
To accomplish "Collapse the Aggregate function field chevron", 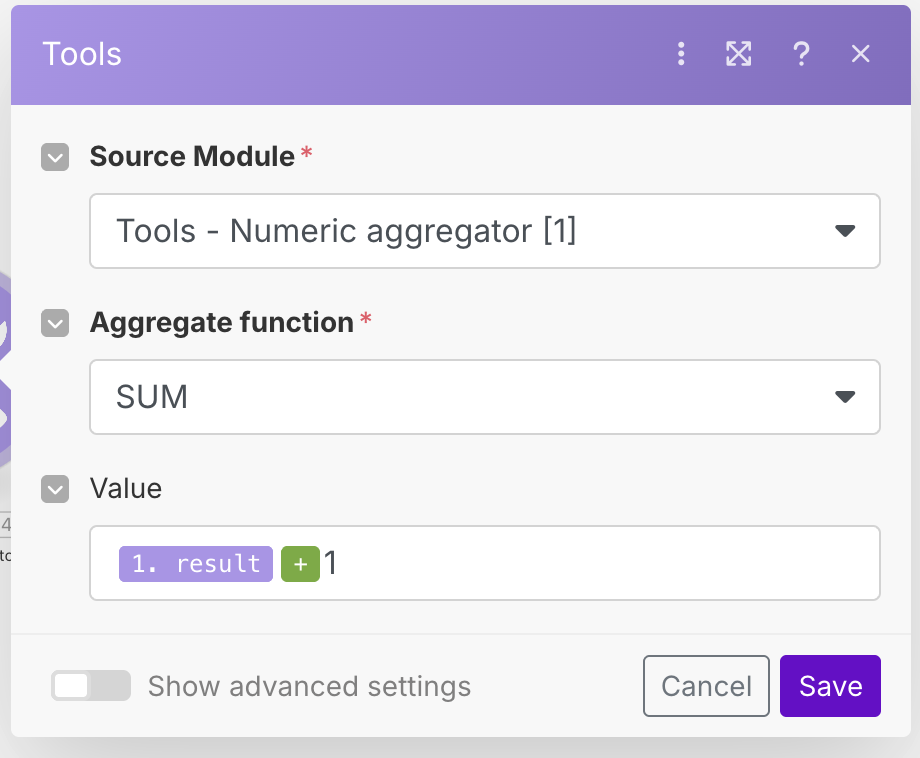I will [55, 323].
